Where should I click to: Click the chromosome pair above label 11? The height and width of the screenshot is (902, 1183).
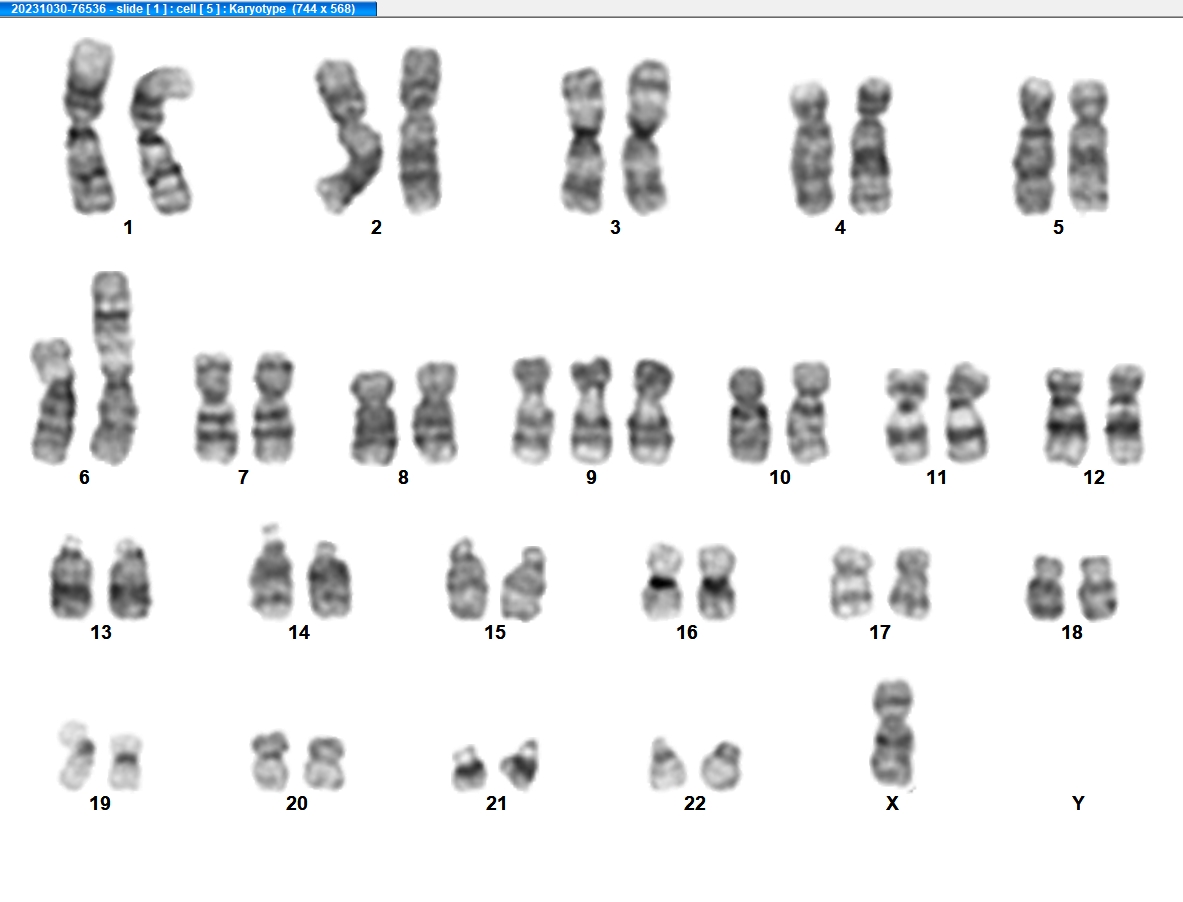pyautogui.click(x=937, y=413)
